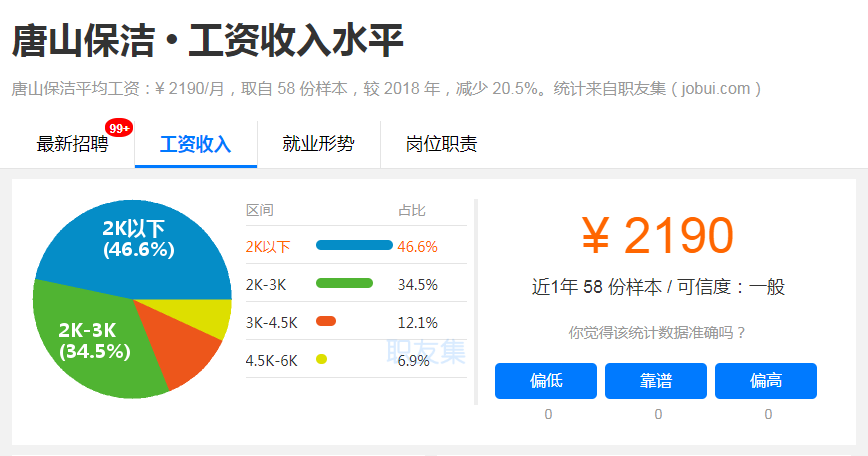Click the vote count under 偏高
Screen dimensions: 868x456
pyautogui.click(x=768, y=414)
